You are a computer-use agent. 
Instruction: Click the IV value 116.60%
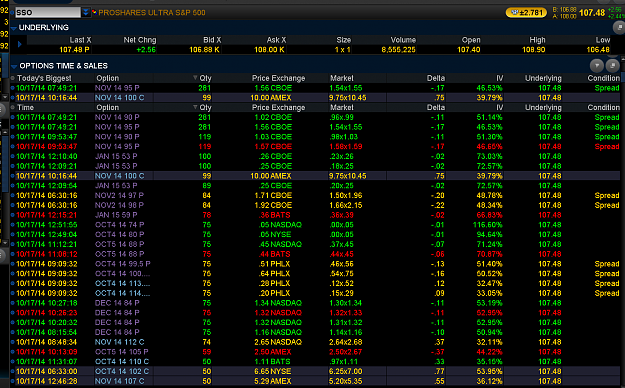pyautogui.click(x=487, y=225)
